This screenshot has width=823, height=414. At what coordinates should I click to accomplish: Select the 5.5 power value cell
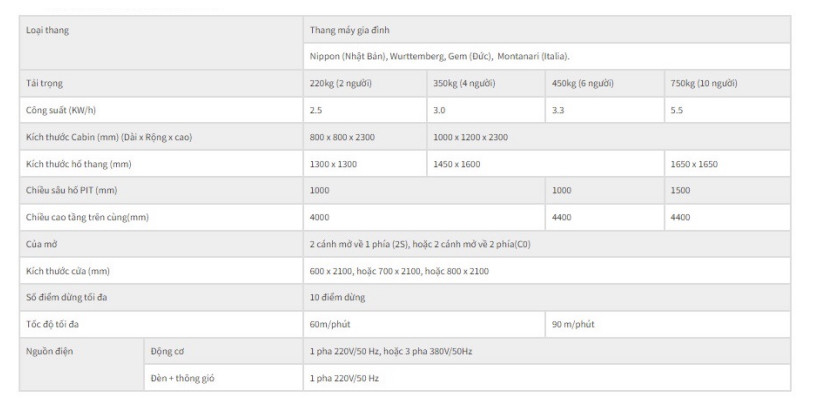tap(725, 110)
